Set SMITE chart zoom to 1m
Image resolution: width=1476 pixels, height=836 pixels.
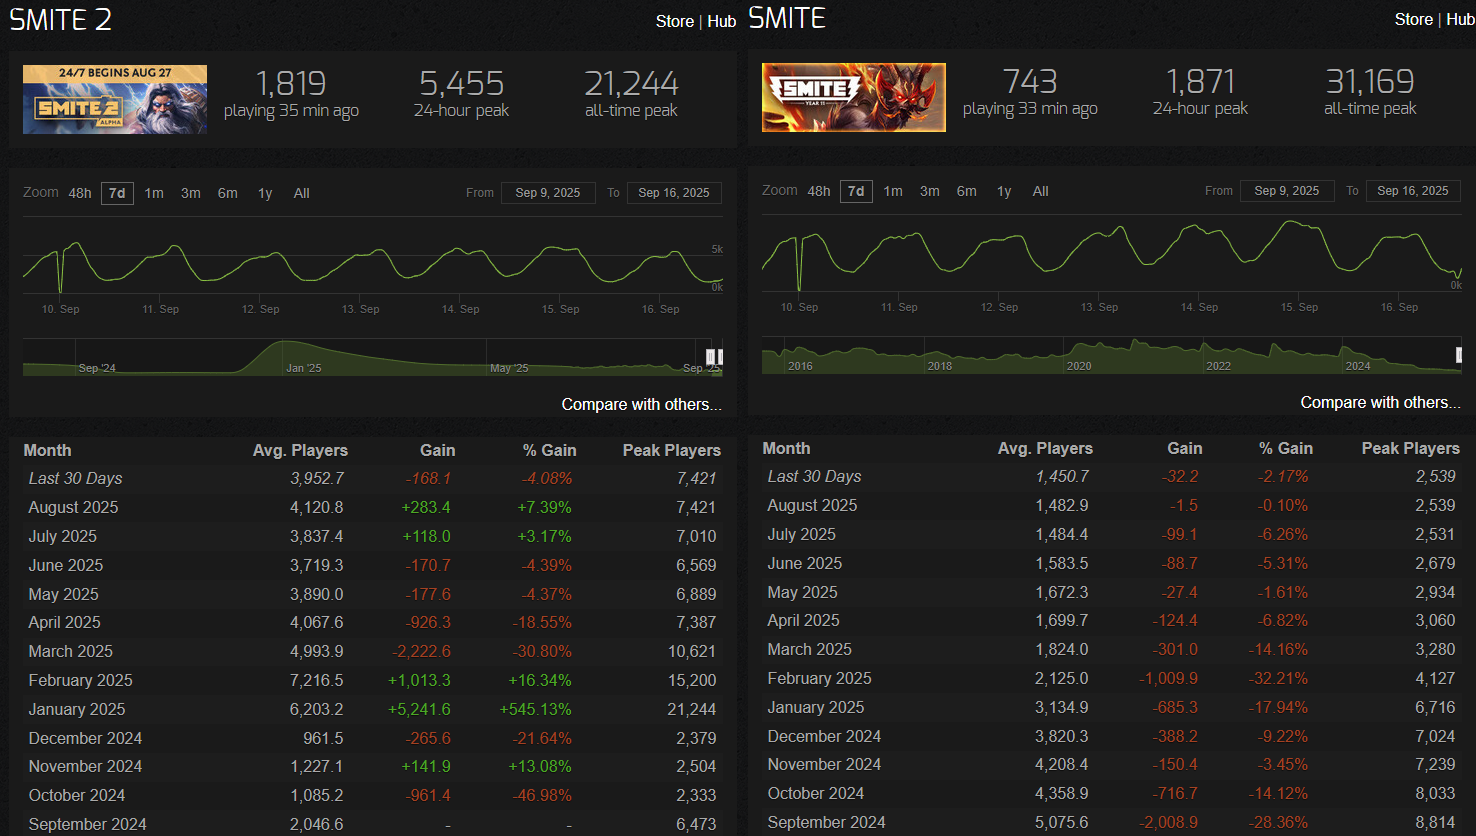893,191
